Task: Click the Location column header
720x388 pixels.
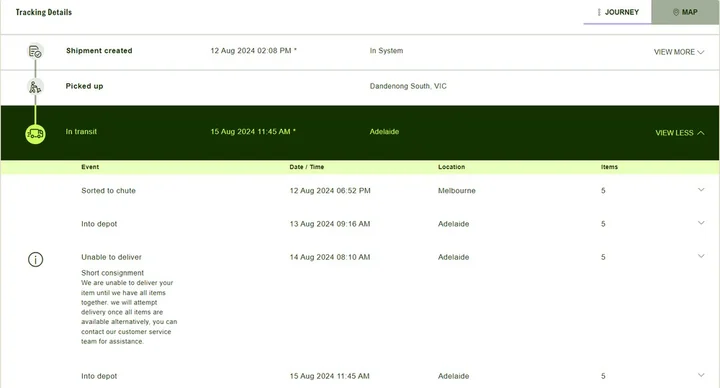Action: pos(451,167)
